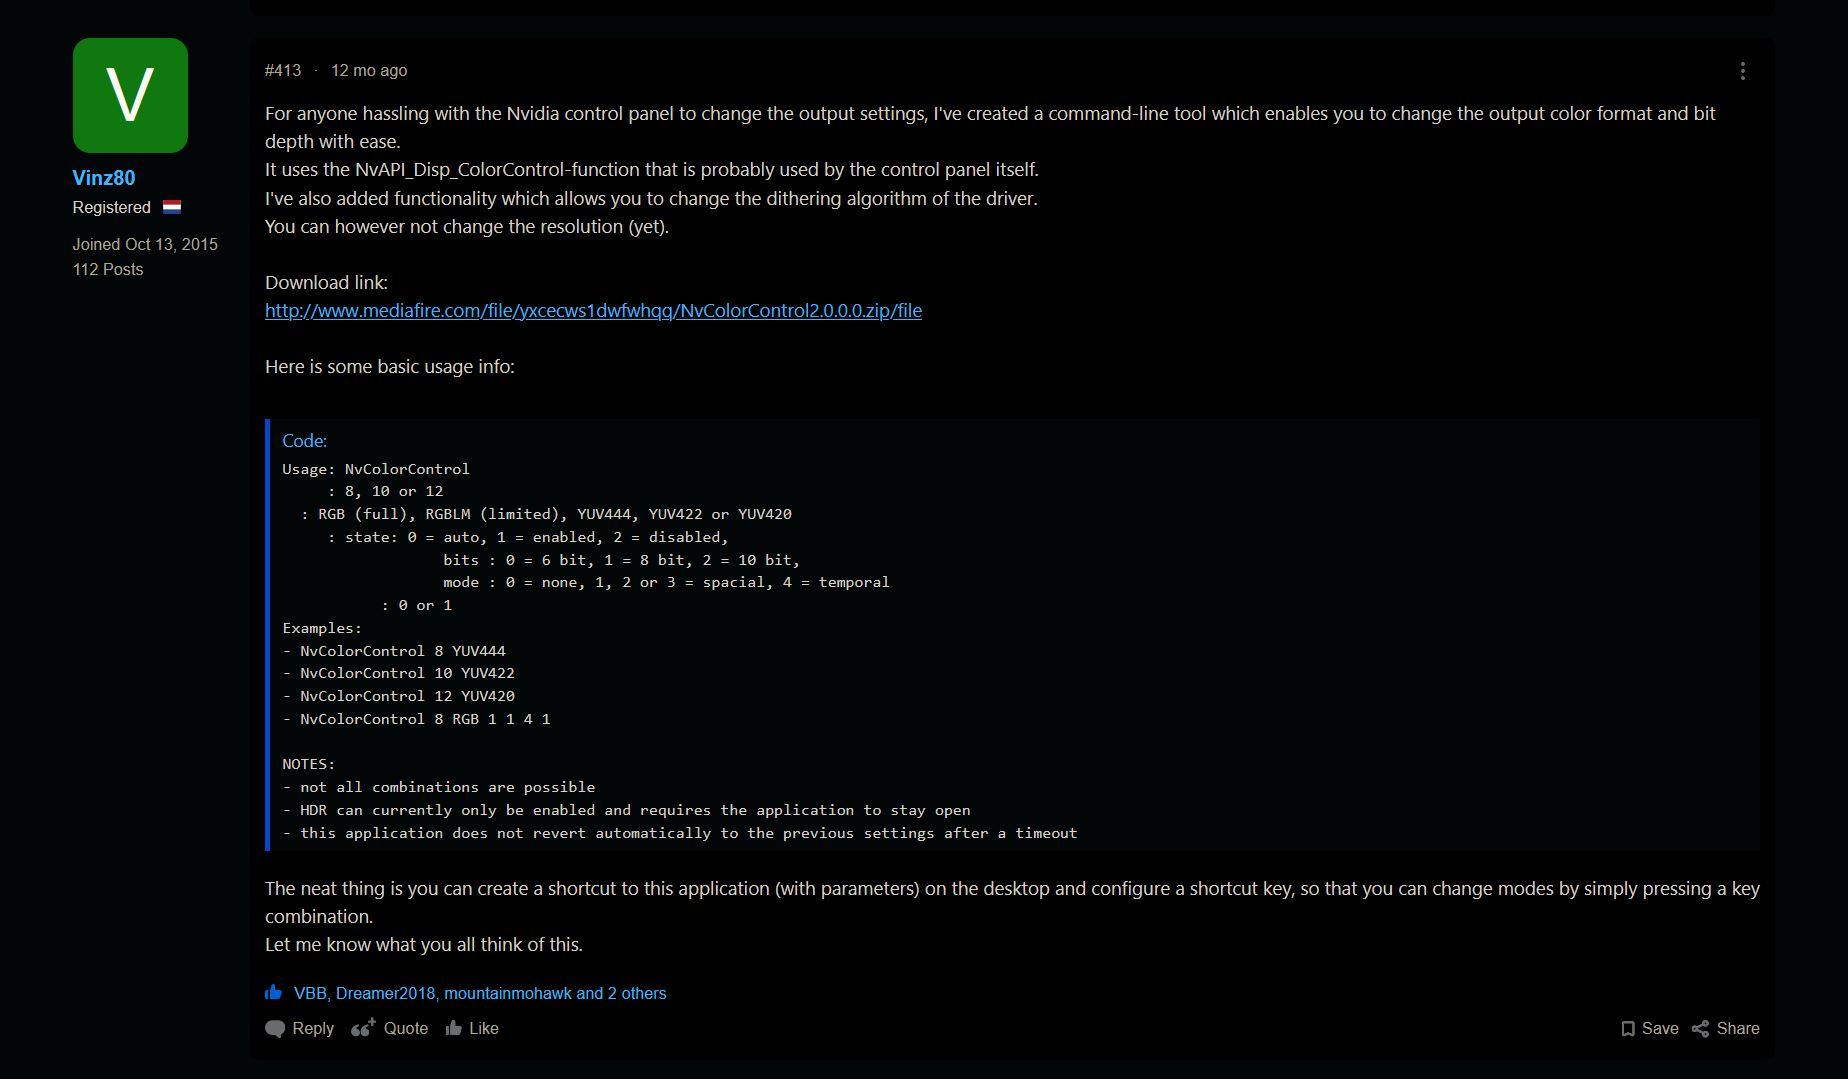This screenshot has width=1848, height=1079.
Task: Click the Netherlands flag icon
Action: click(172, 207)
